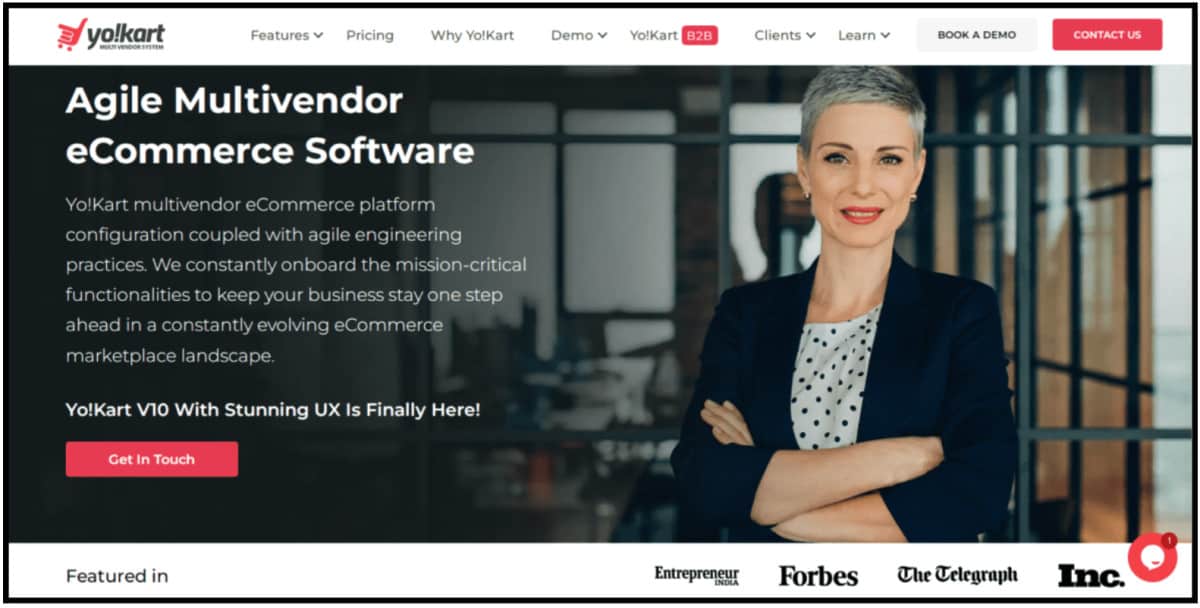The image size is (1200, 608).
Task: Open The Telegraph logo
Action: click(957, 575)
